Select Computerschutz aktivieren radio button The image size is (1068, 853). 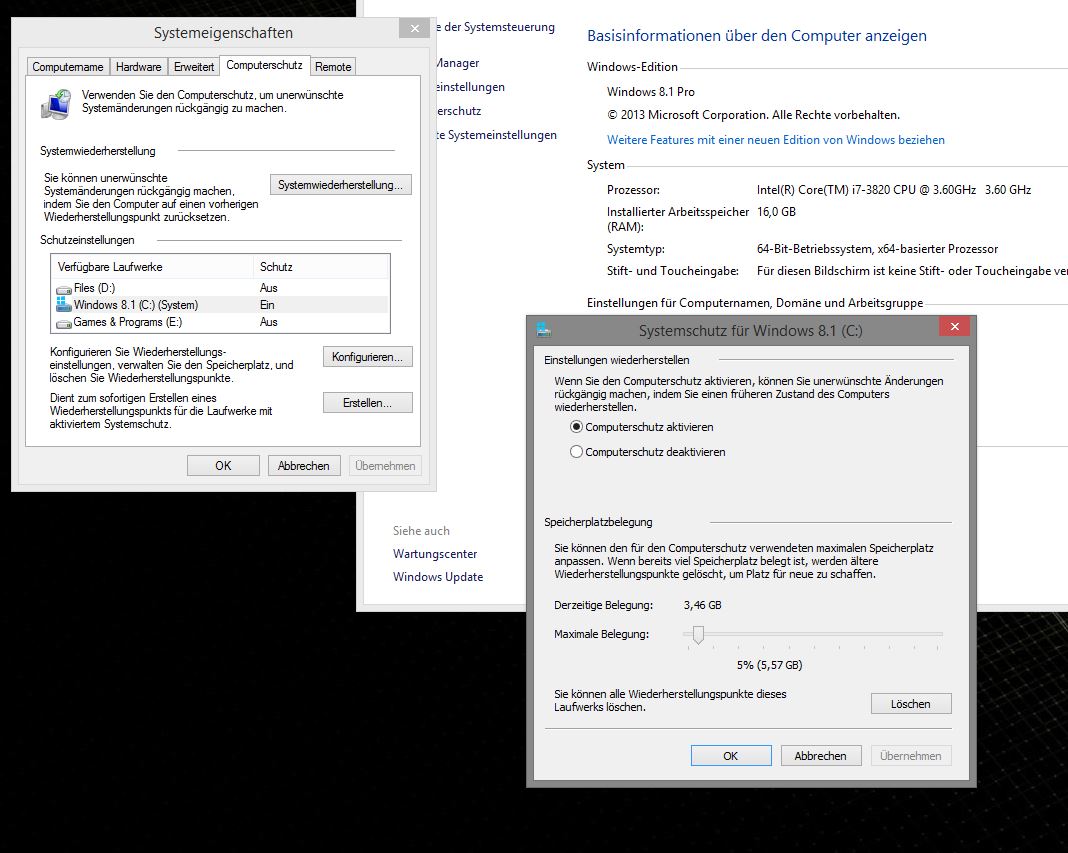click(x=576, y=427)
